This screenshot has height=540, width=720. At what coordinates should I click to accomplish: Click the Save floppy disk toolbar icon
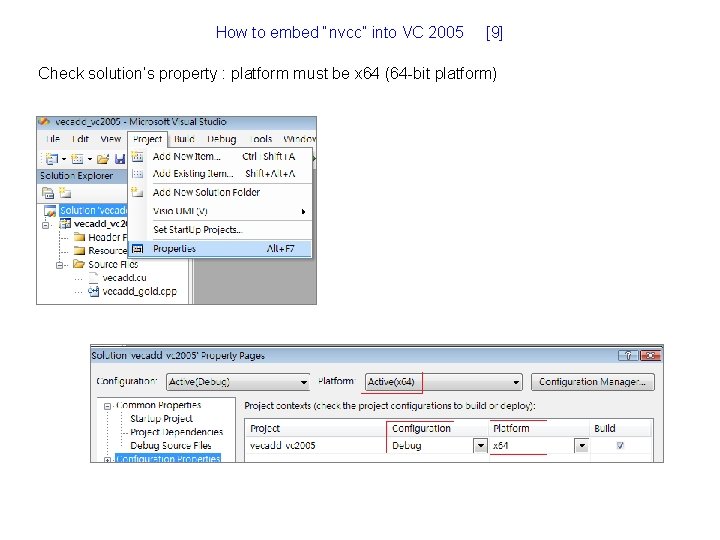[120, 159]
